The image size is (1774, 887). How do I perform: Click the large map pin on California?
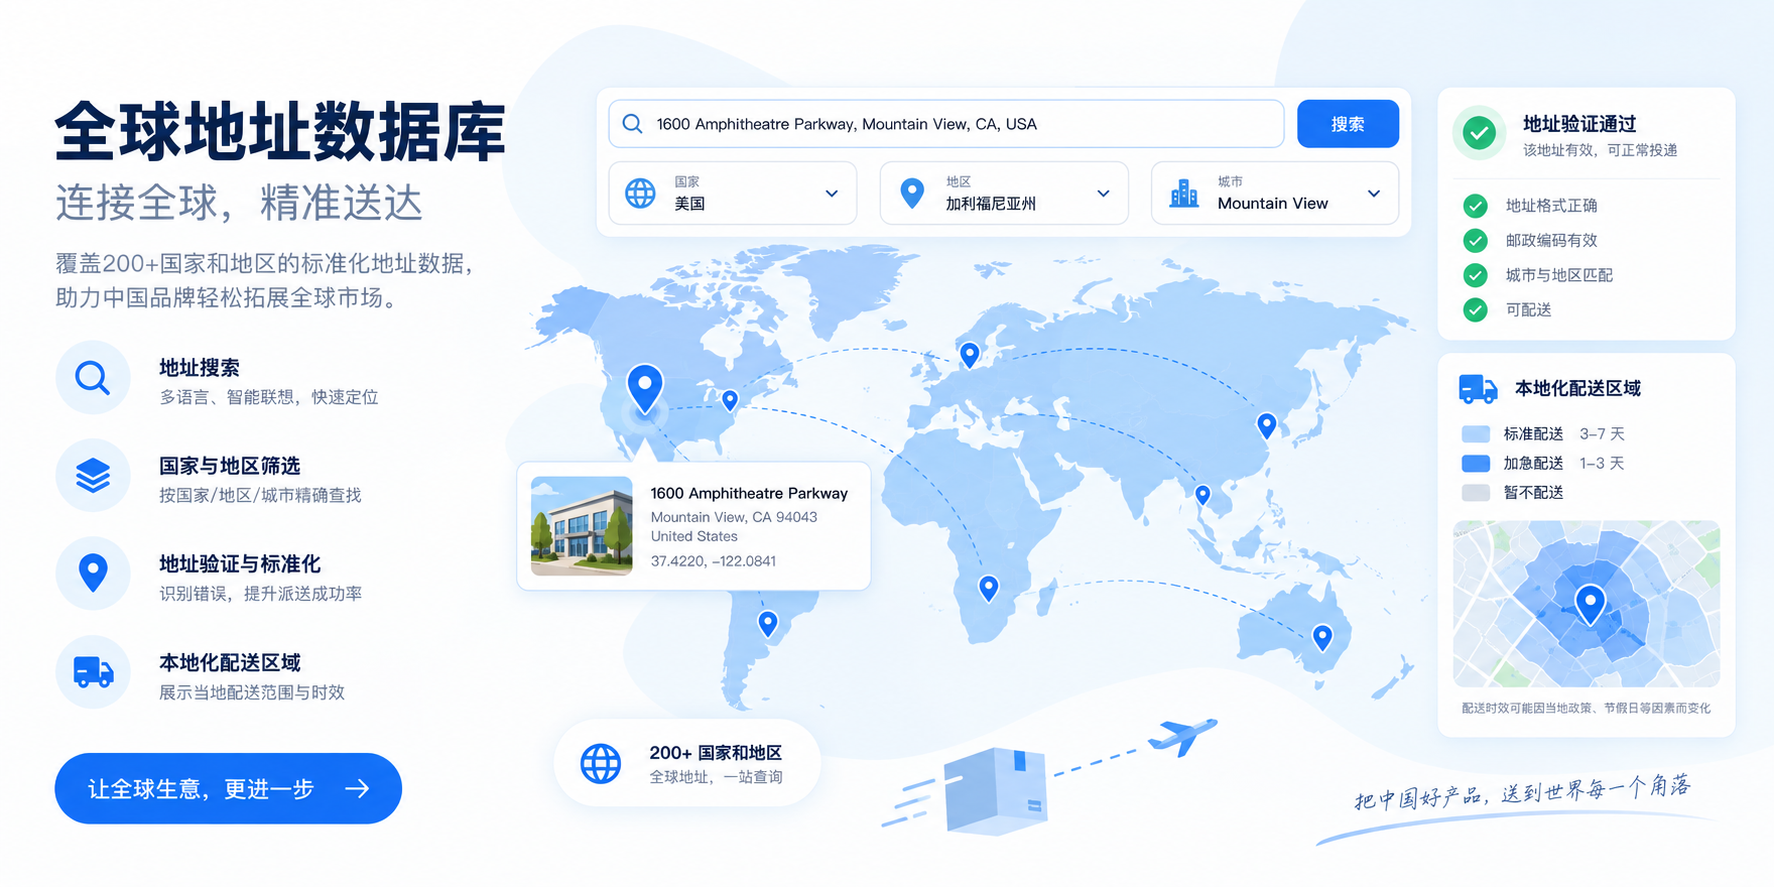click(x=645, y=388)
